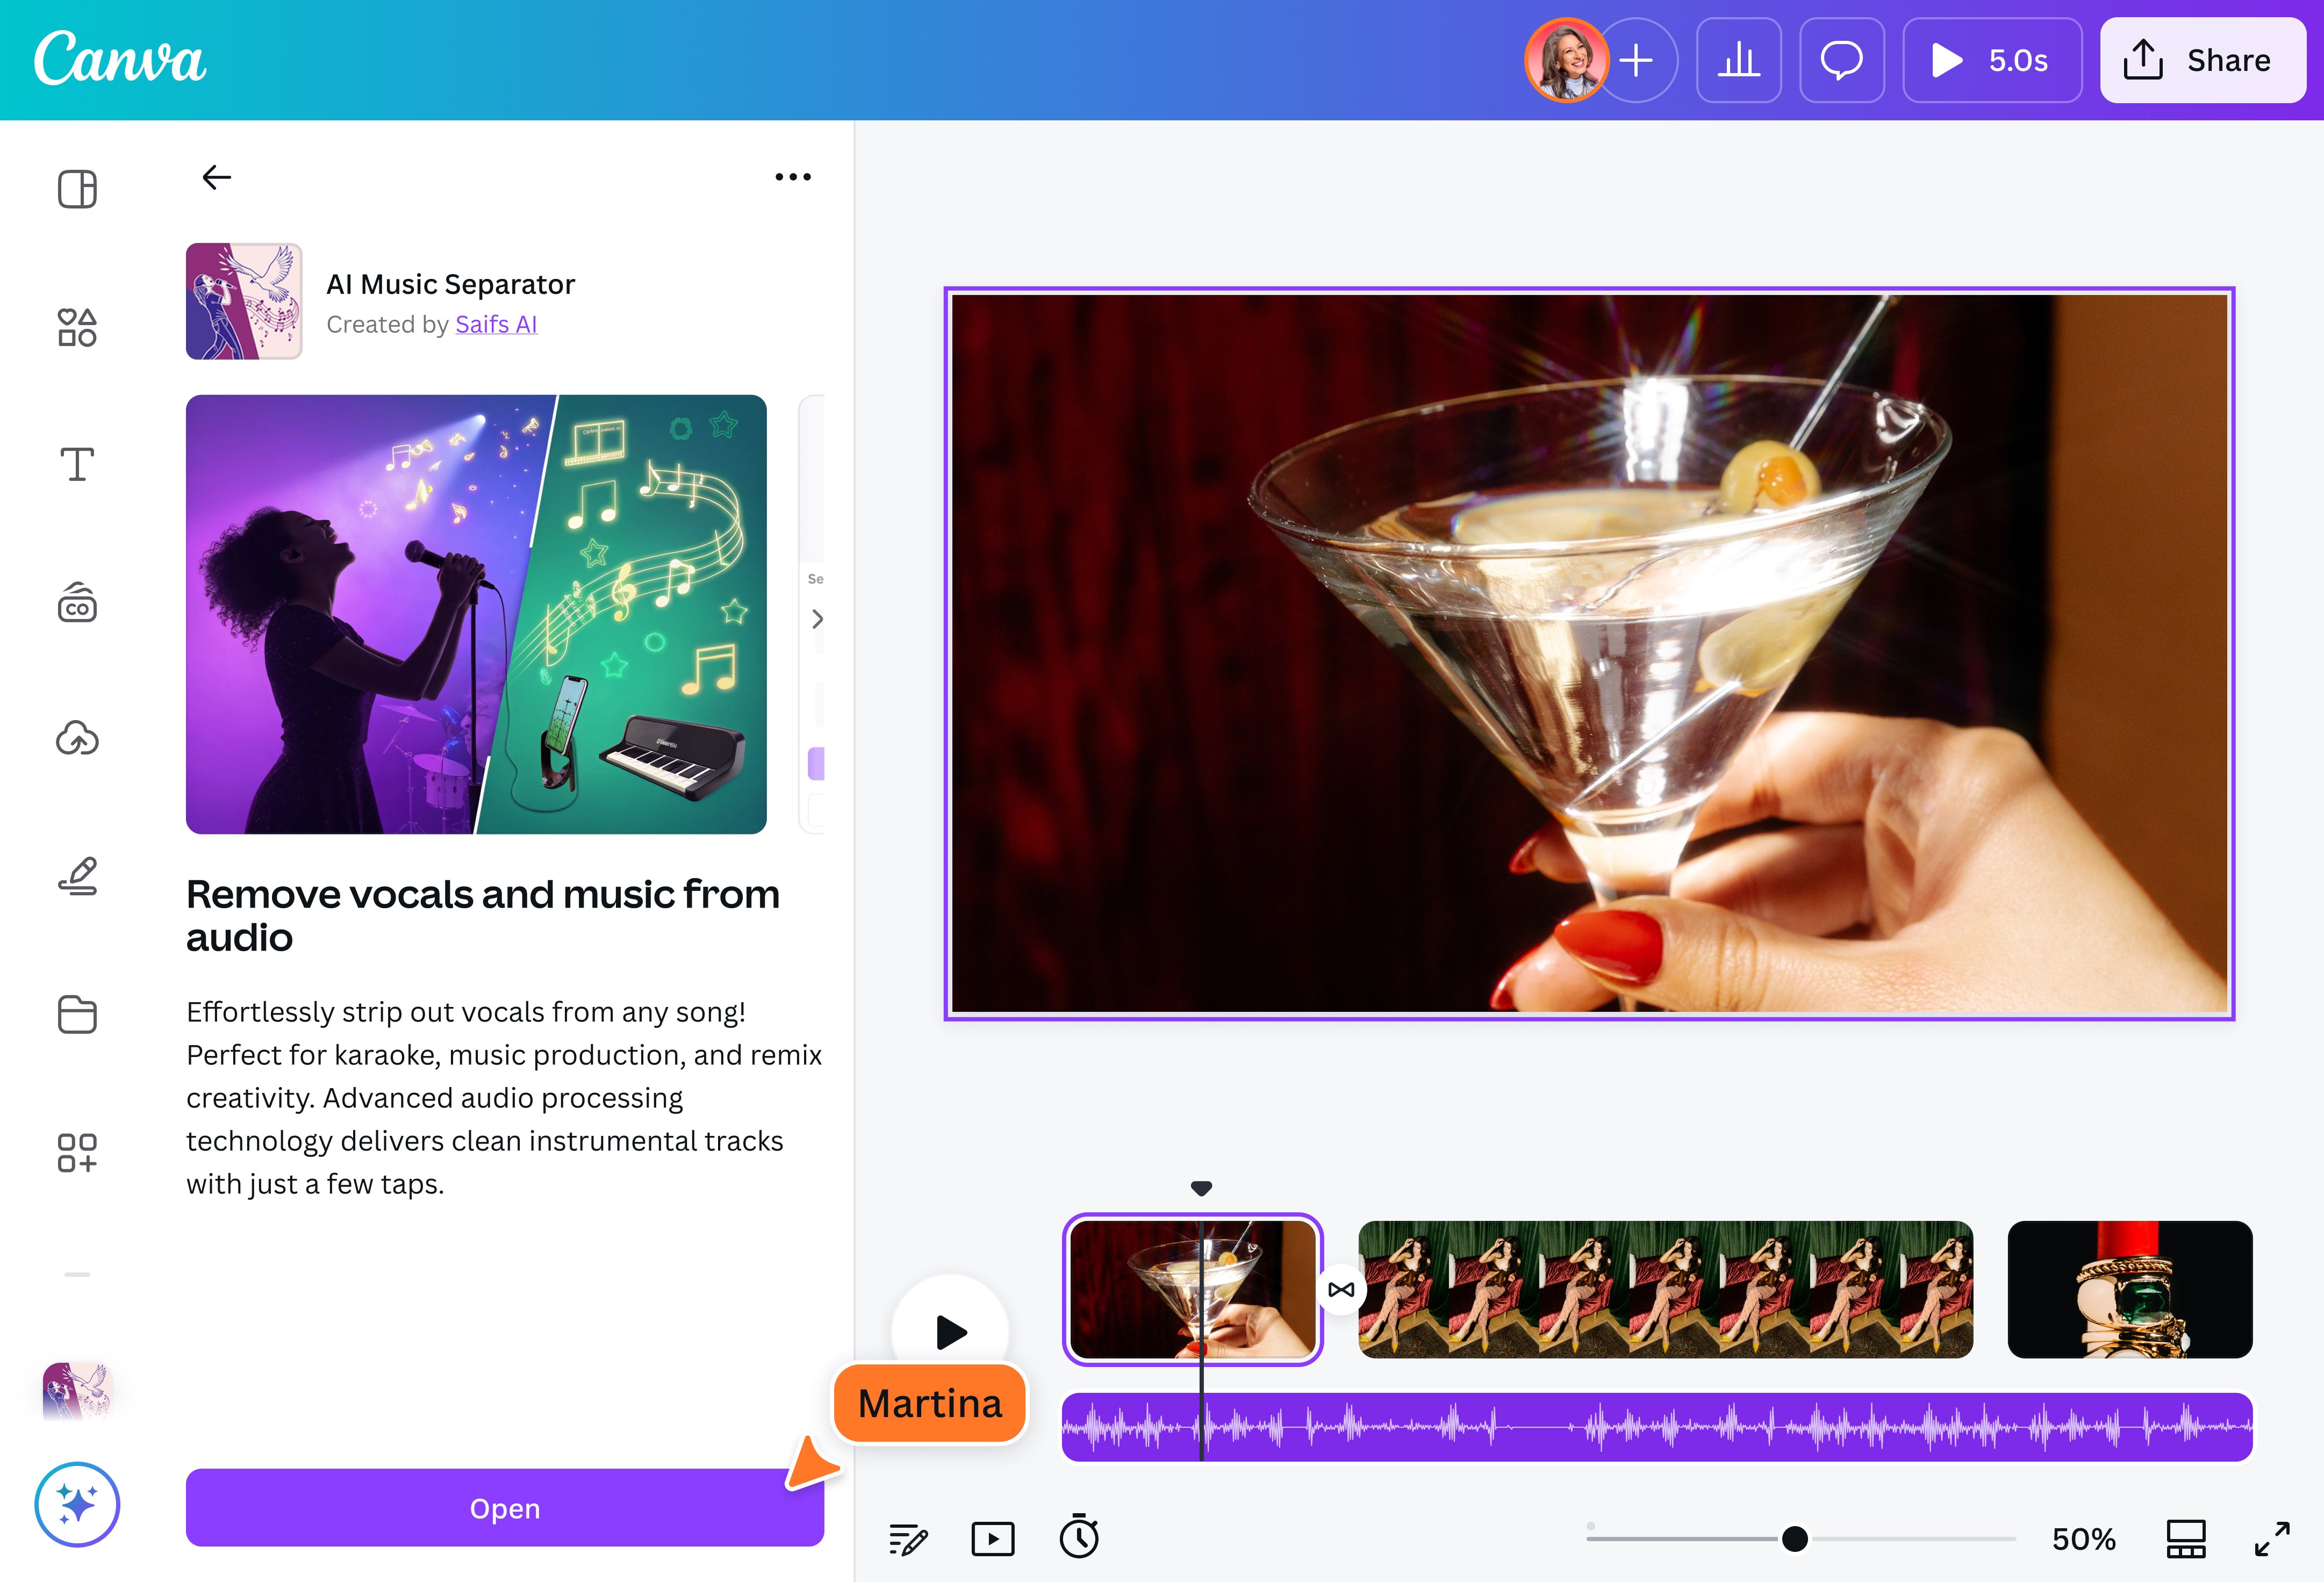Click the purple Open button
This screenshot has height=1582, width=2324.
(504, 1507)
